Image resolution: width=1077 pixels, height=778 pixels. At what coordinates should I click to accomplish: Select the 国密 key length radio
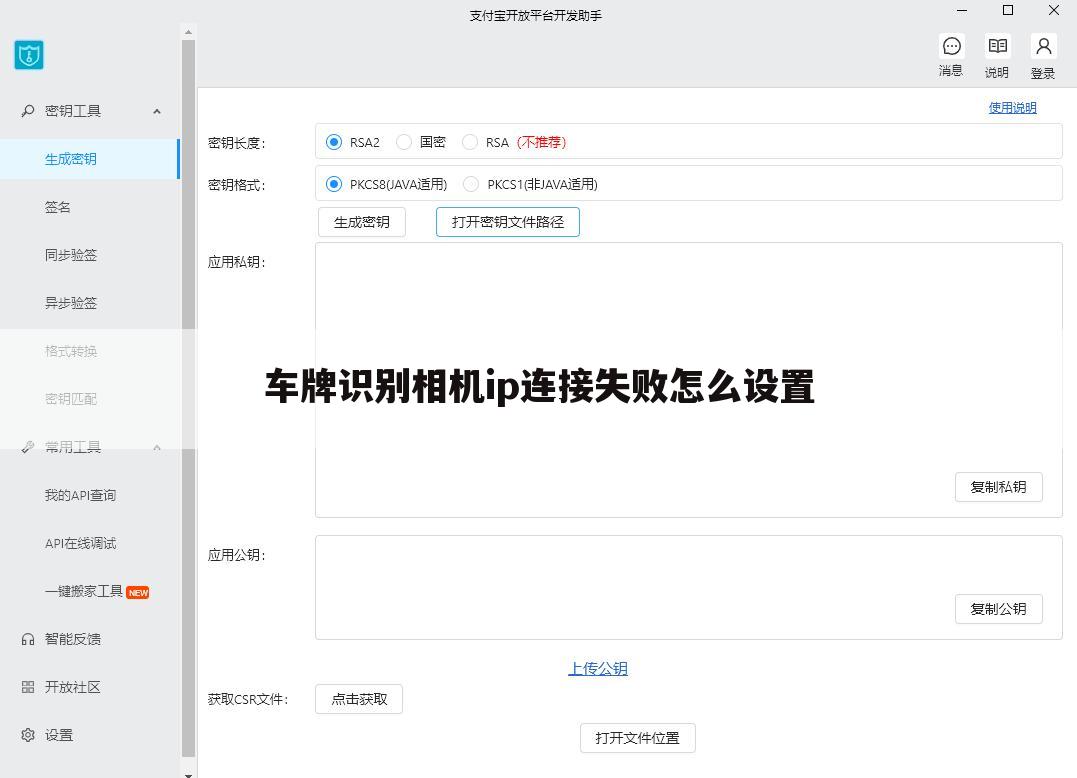click(x=404, y=142)
